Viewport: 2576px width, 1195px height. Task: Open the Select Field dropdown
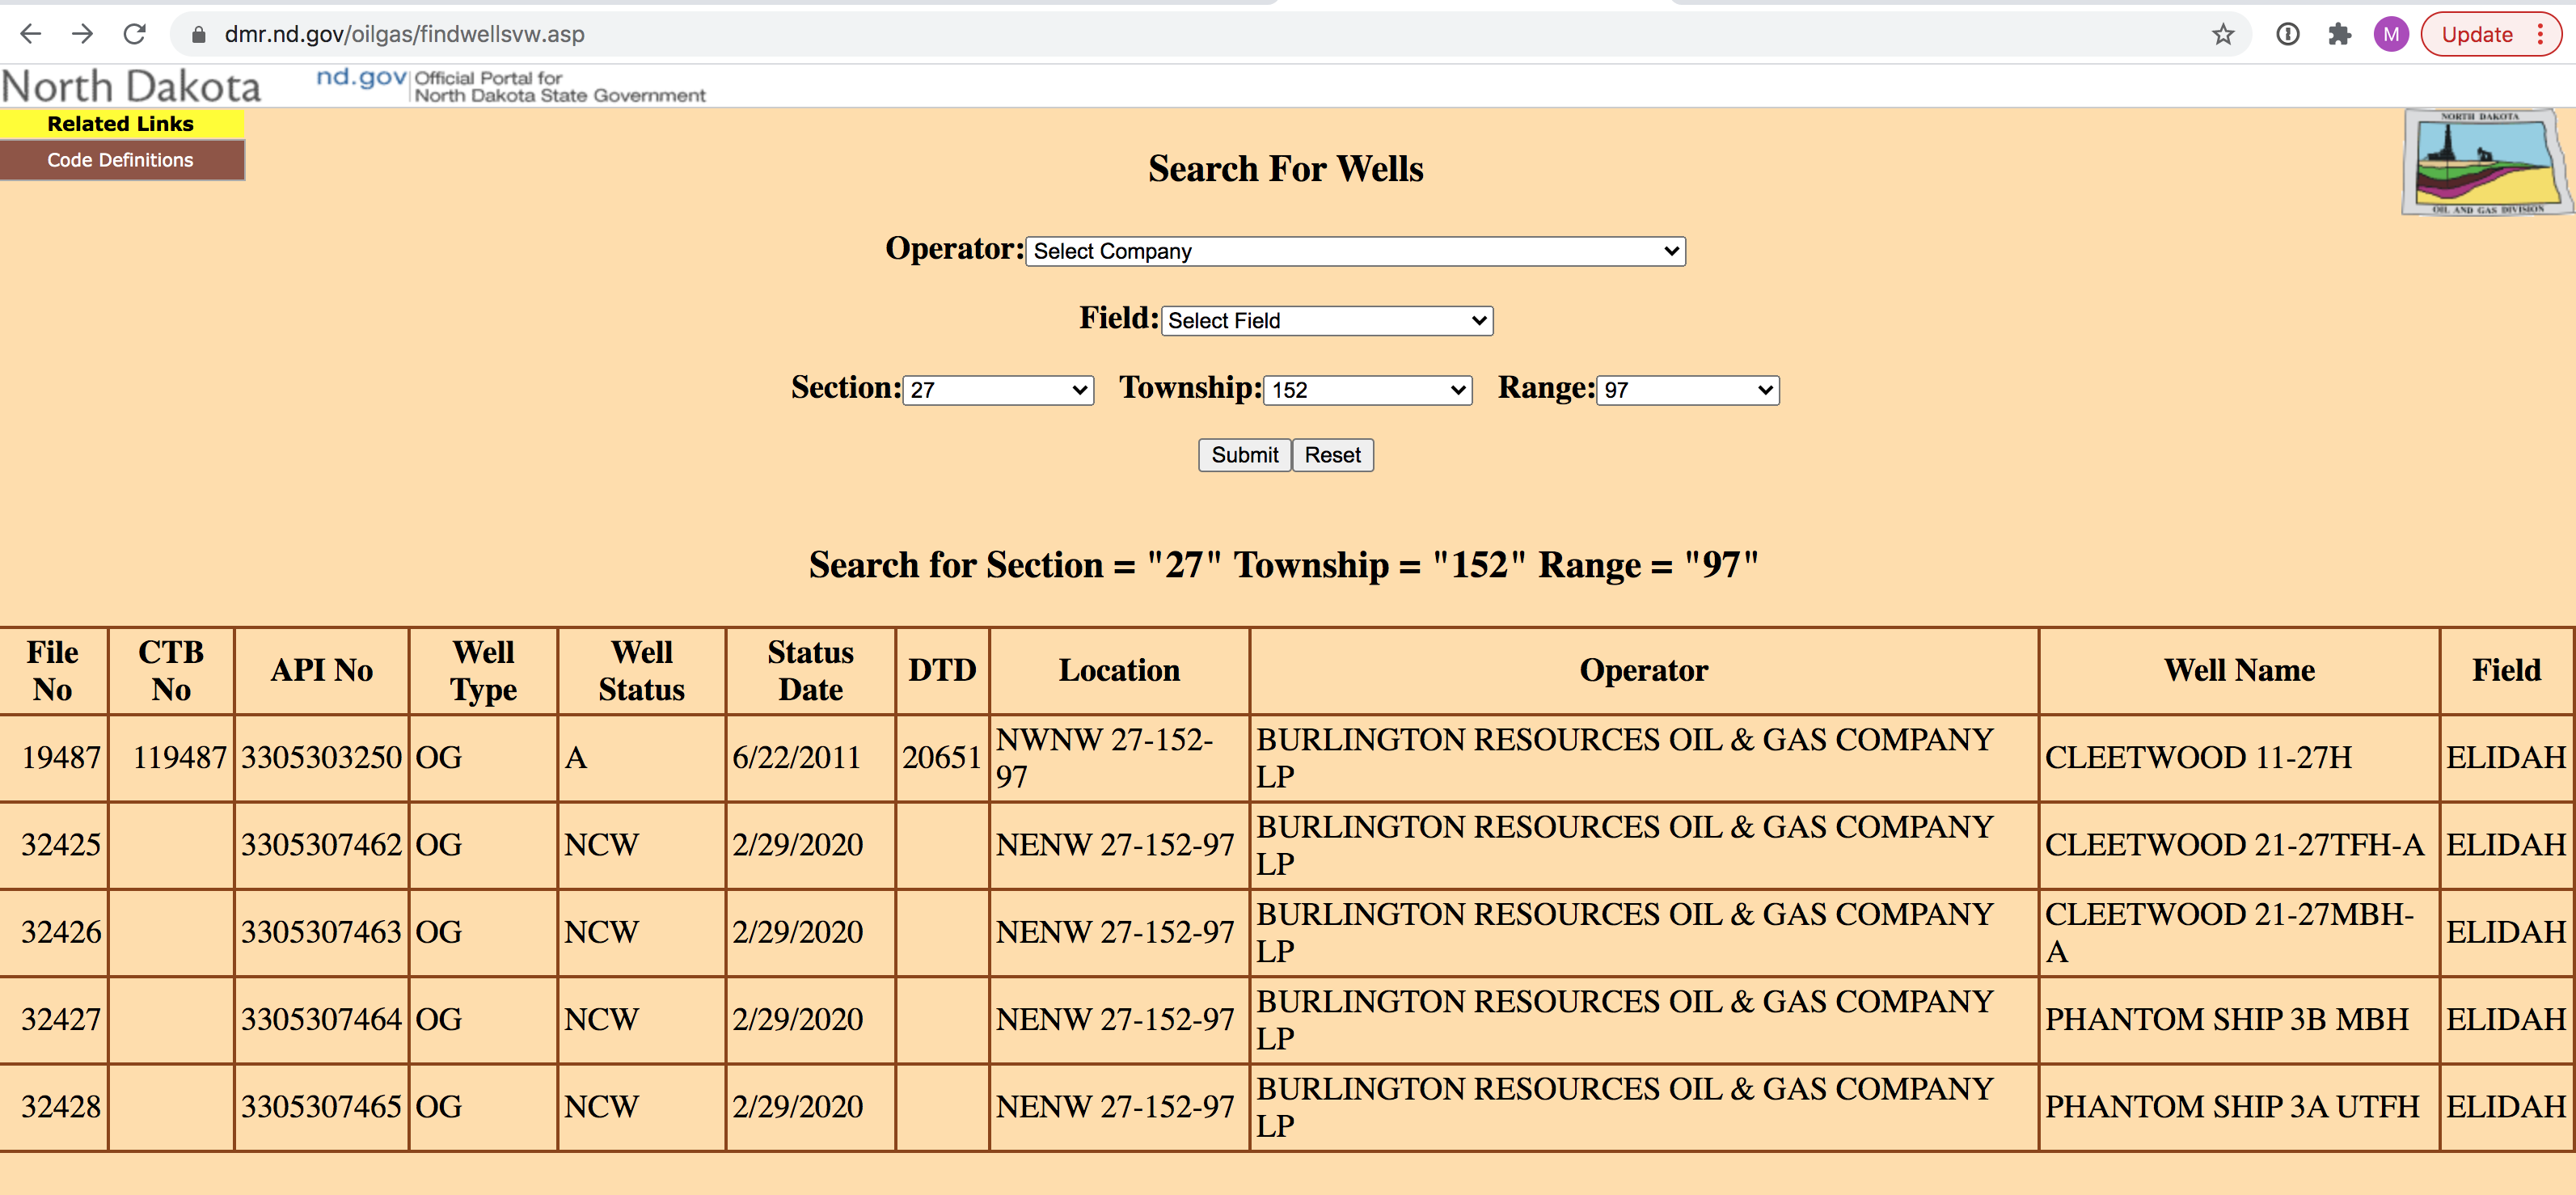[x=1327, y=321]
